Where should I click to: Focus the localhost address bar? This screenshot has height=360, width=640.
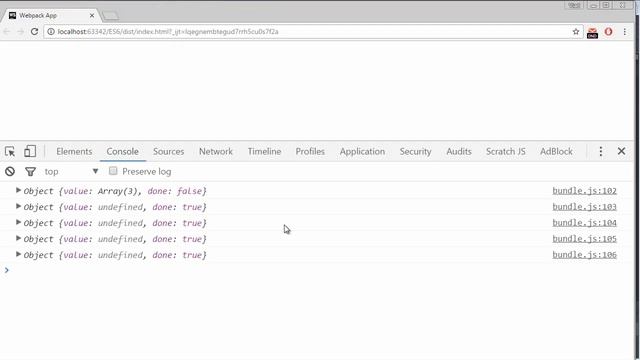pos(312,31)
